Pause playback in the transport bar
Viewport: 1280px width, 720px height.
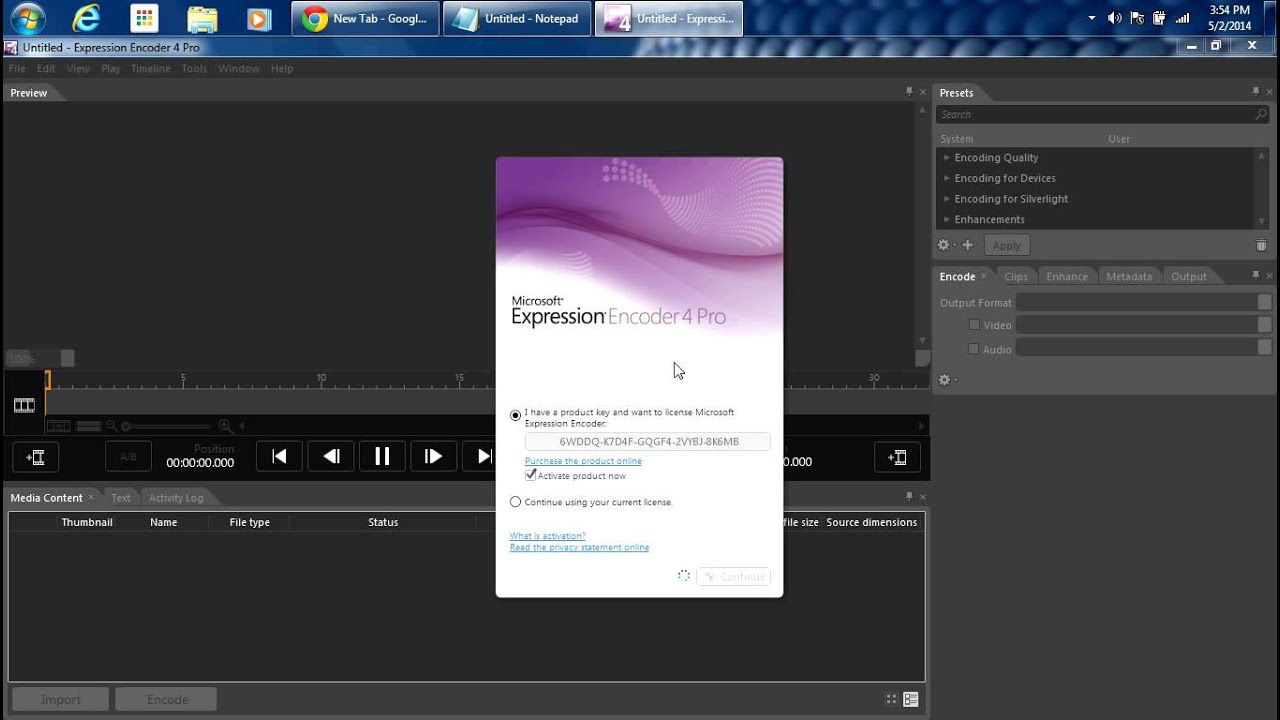[x=382, y=456]
